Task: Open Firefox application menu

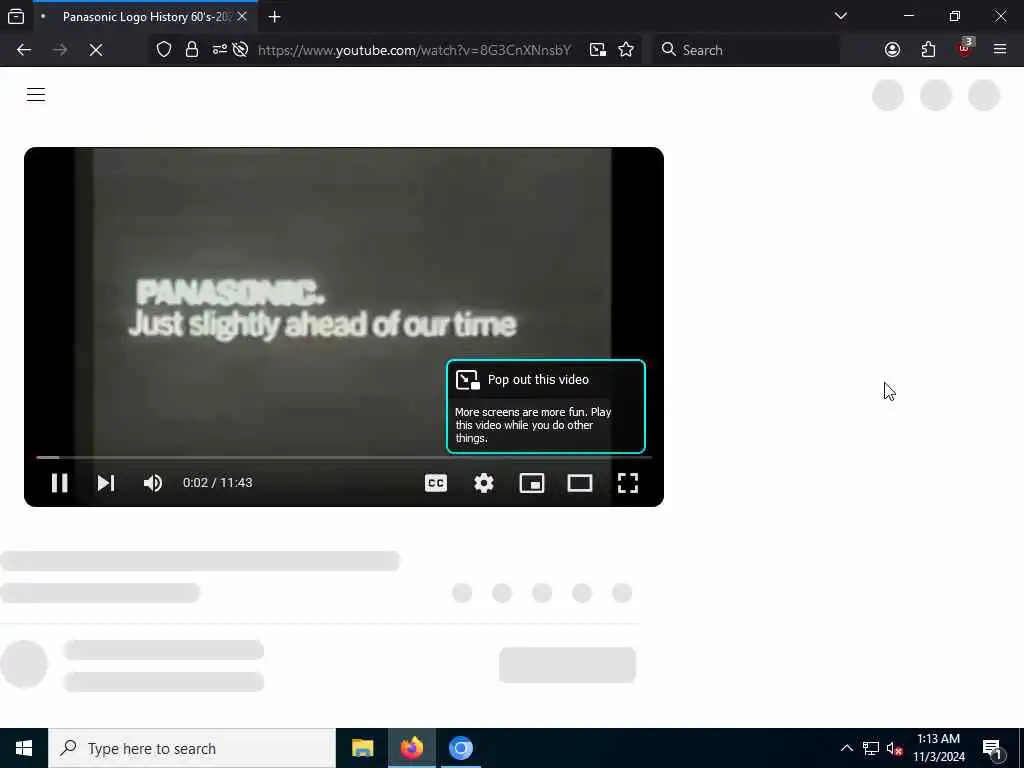Action: click(1000, 50)
